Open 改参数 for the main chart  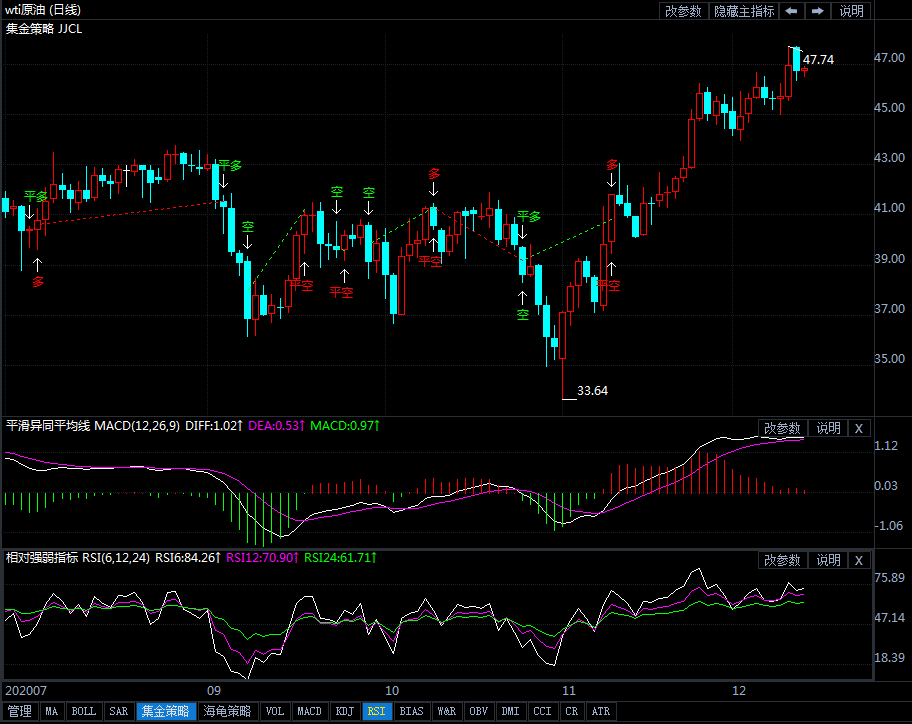(x=684, y=11)
